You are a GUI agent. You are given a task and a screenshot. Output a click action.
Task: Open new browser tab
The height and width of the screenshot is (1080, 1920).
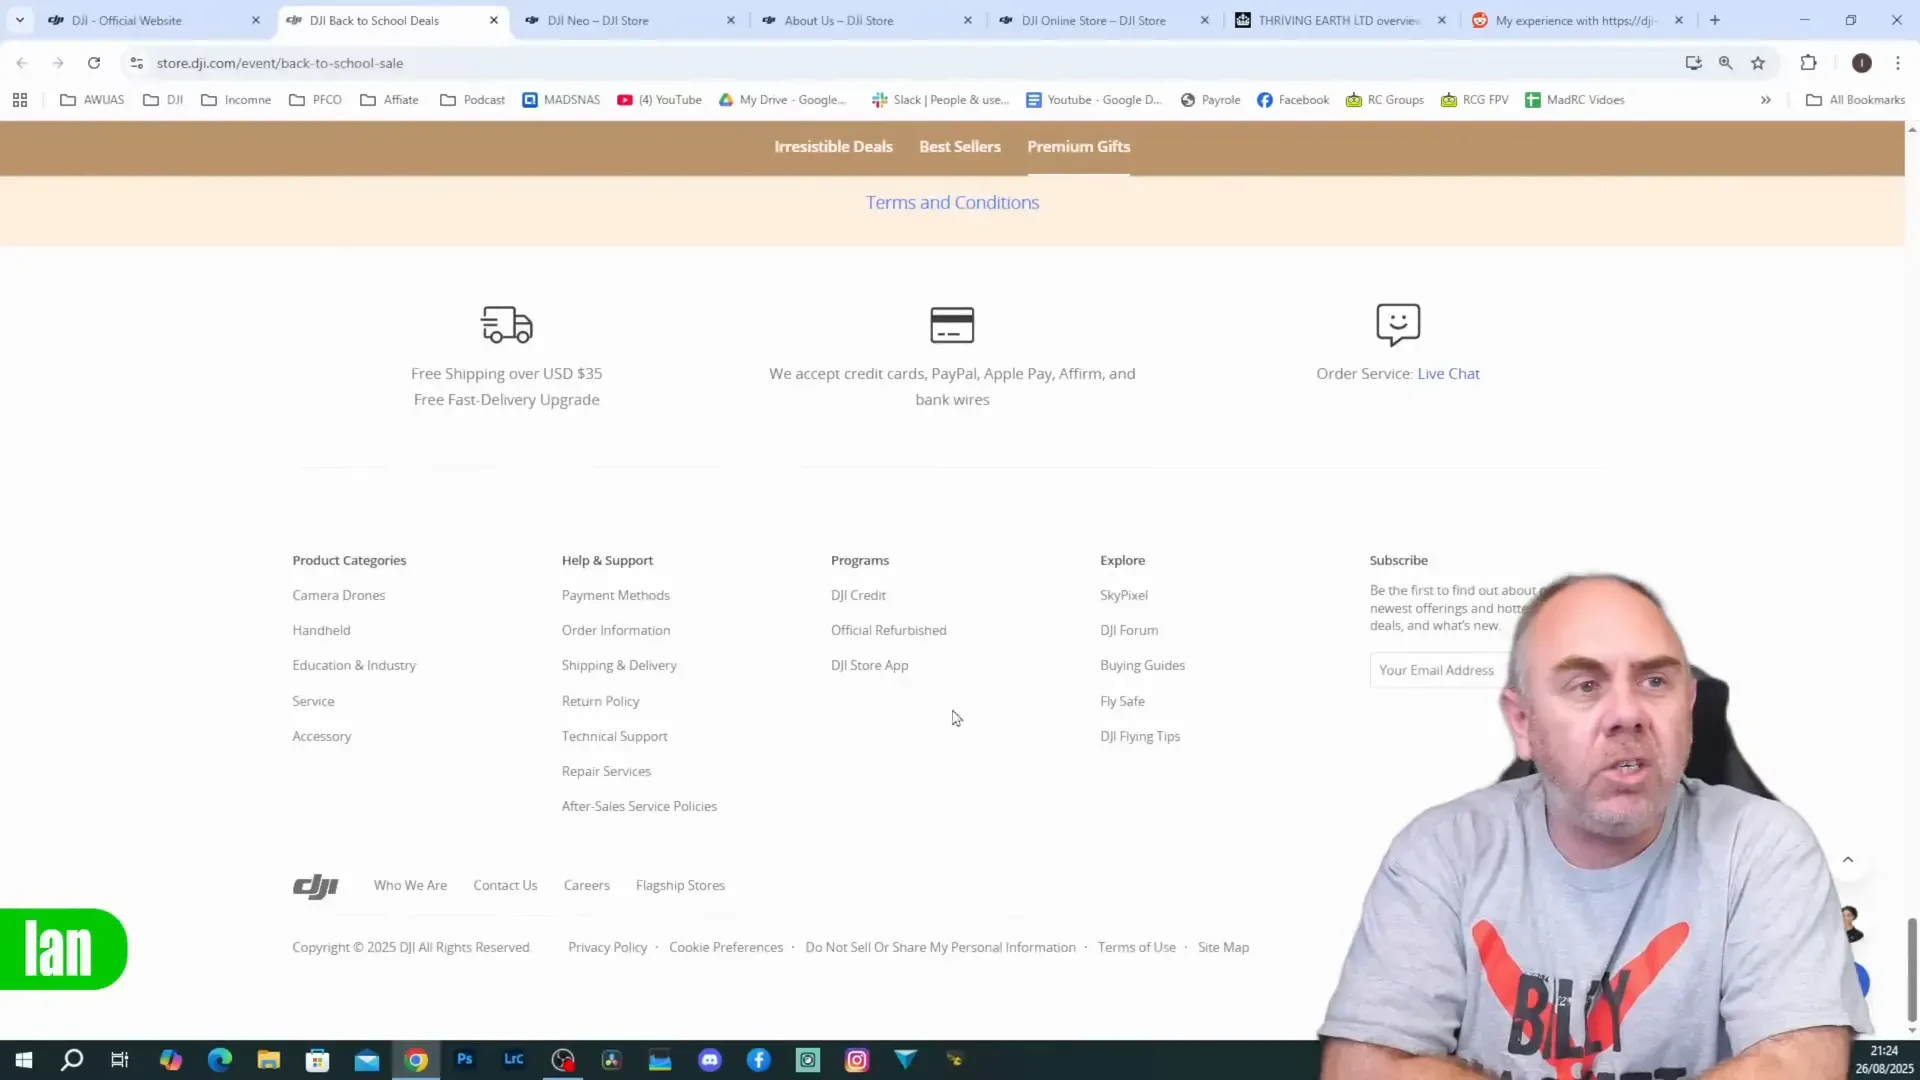click(x=1715, y=20)
